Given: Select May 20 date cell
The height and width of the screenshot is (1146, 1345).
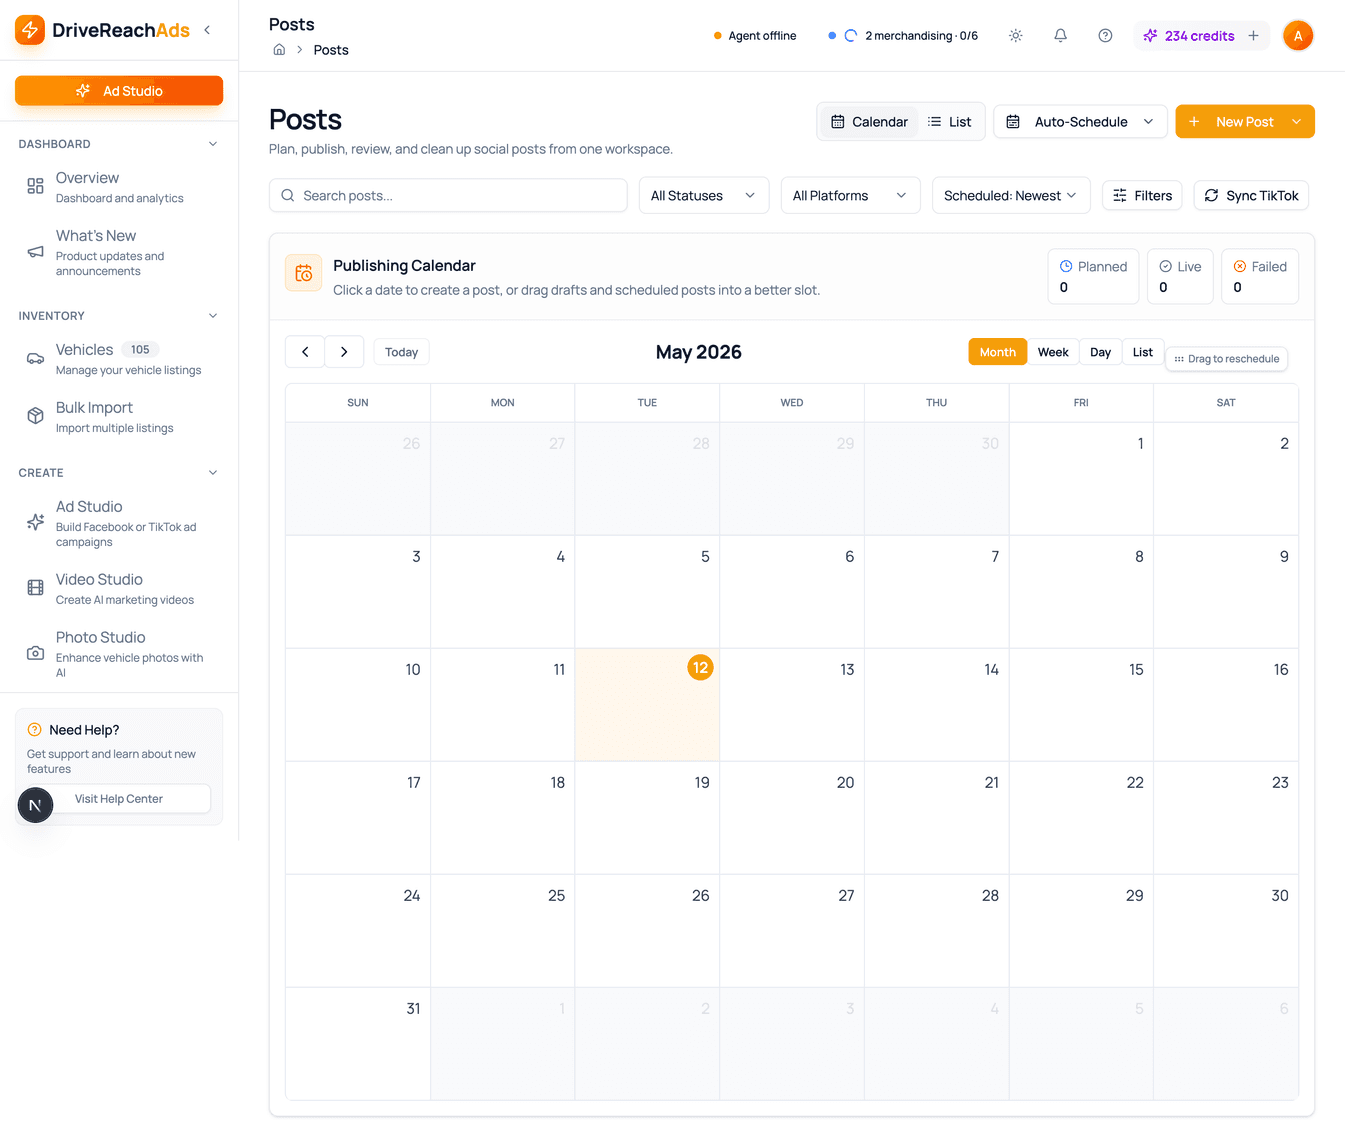Looking at the screenshot, I should [x=792, y=818].
